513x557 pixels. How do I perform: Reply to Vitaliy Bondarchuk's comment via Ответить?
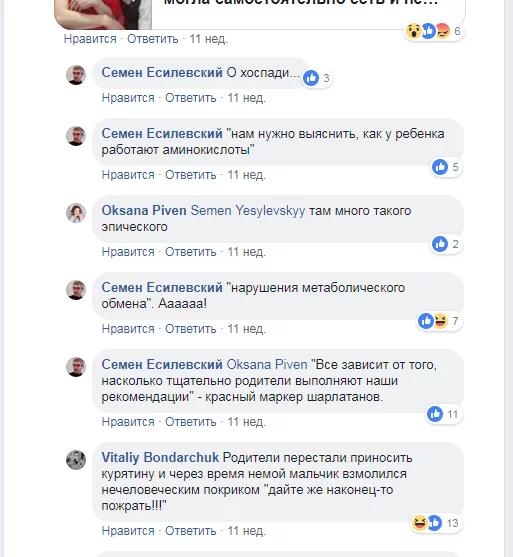point(191,531)
